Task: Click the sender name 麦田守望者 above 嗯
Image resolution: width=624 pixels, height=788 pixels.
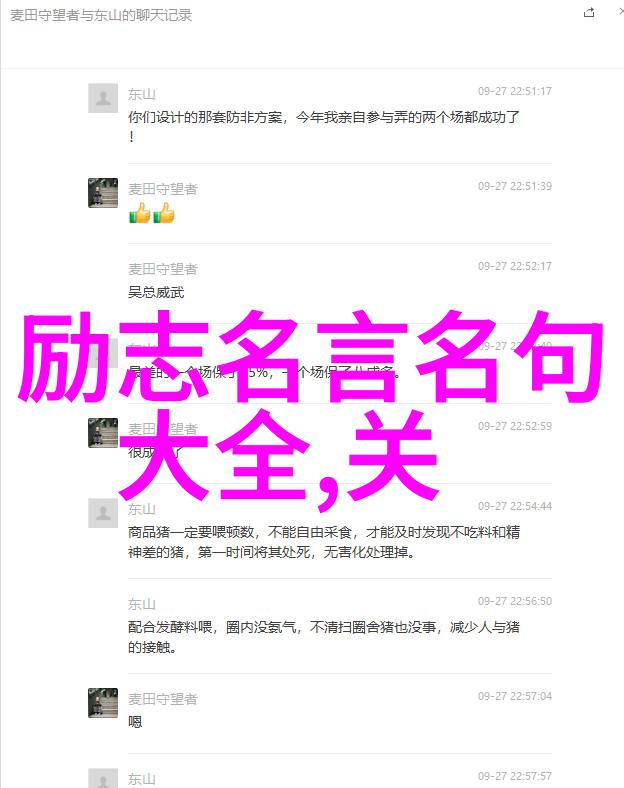Action: [x=163, y=699]
